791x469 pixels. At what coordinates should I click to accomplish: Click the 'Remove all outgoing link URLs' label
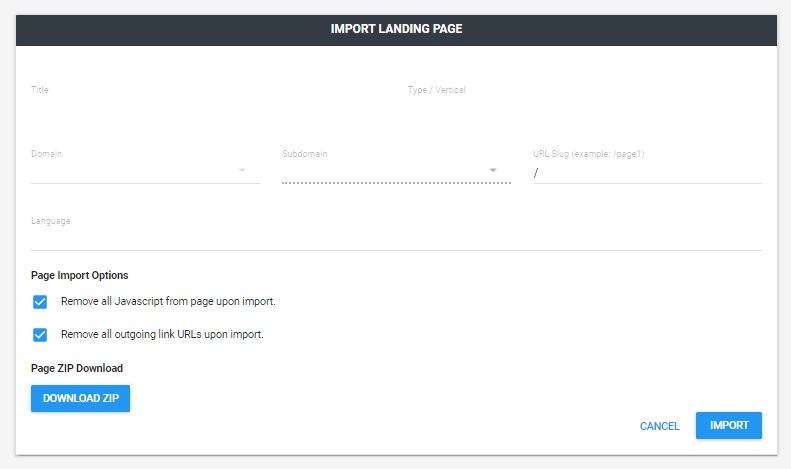click(x=162, y=334)
